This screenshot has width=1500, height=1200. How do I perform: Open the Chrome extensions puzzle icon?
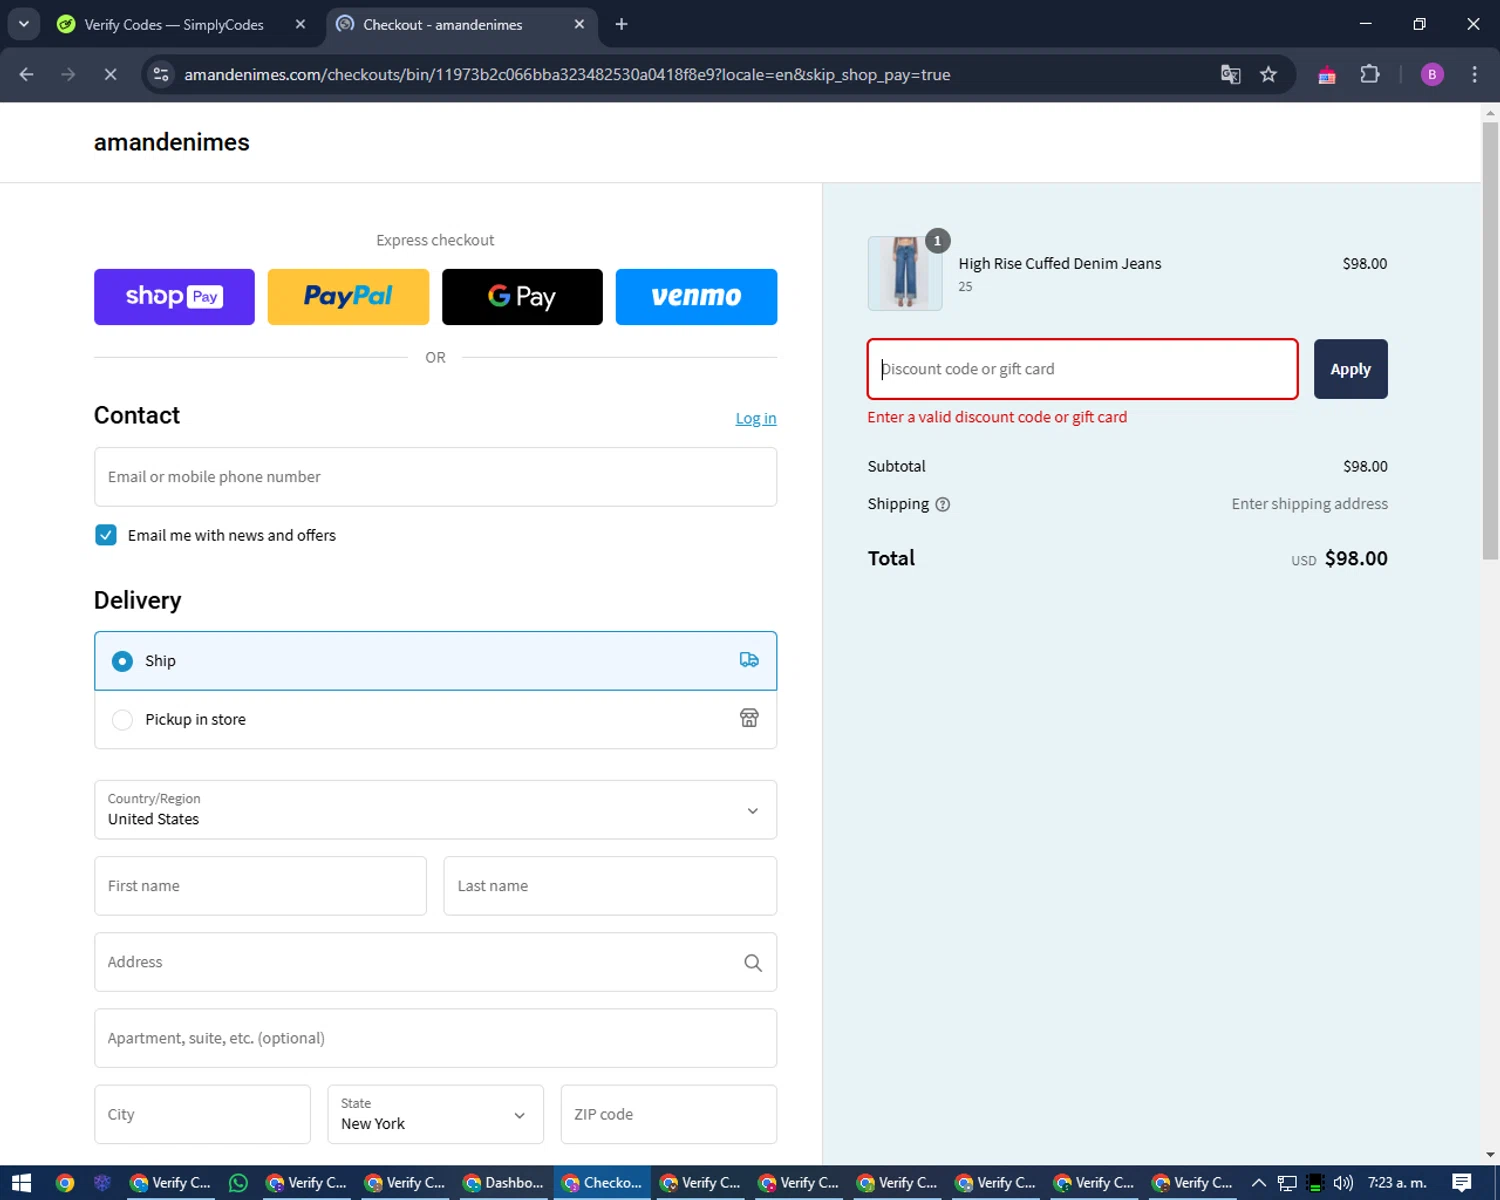click(x=1370, y=74)
